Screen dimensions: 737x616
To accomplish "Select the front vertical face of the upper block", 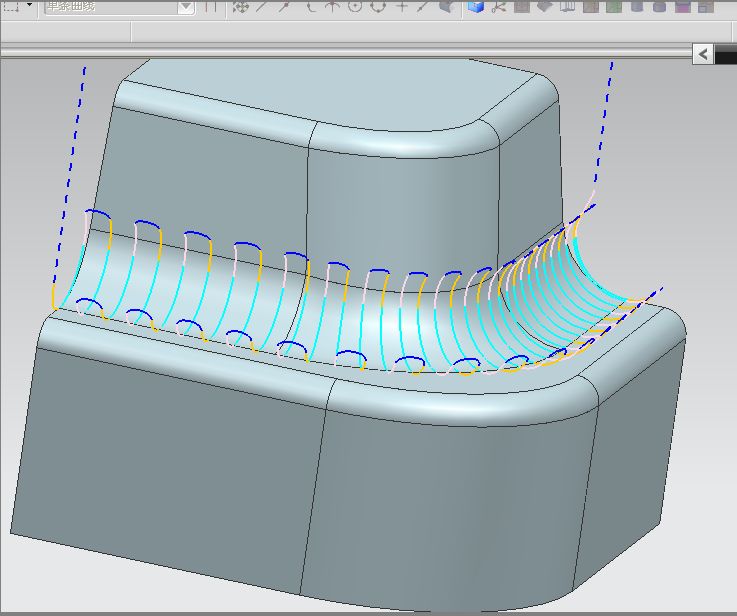I will tap(202, 188).
